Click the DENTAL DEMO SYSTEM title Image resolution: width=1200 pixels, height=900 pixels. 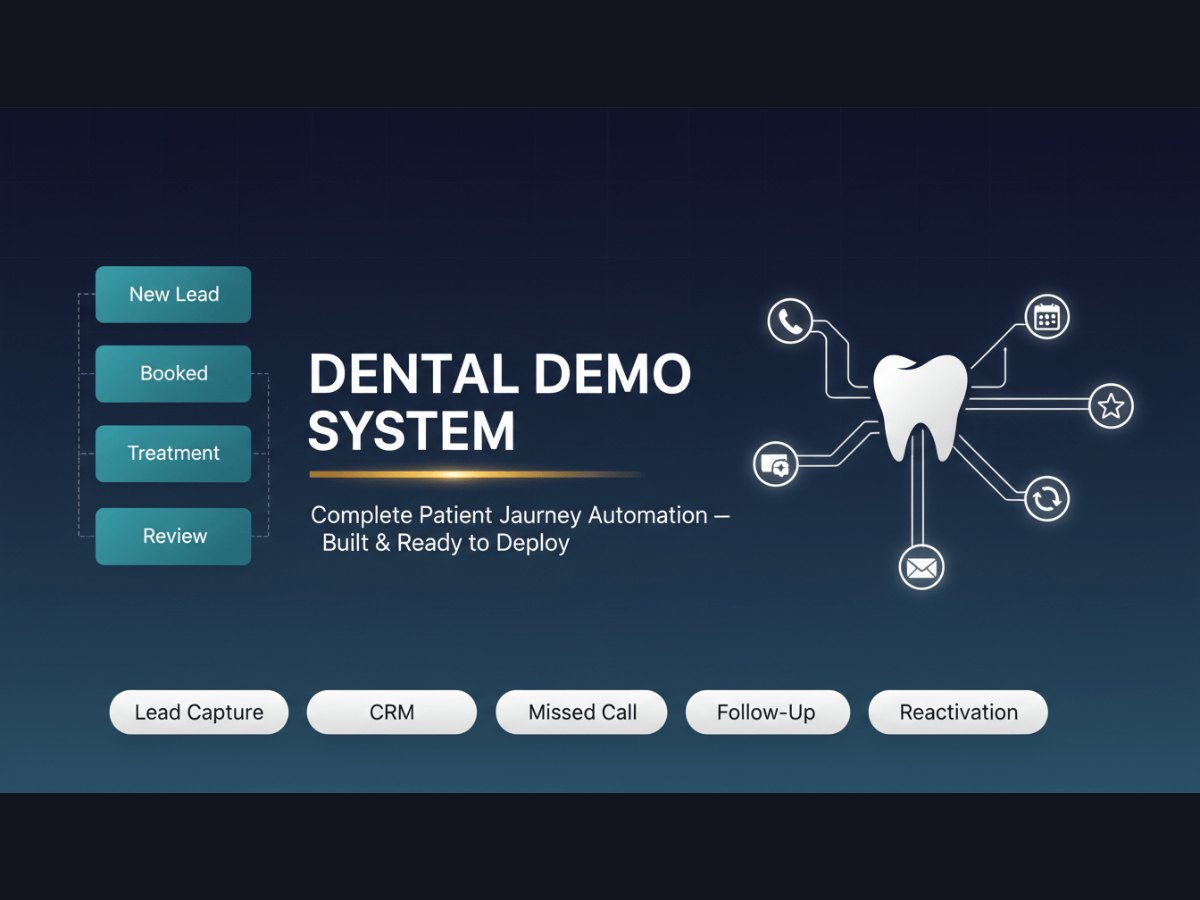pos(500,403)
